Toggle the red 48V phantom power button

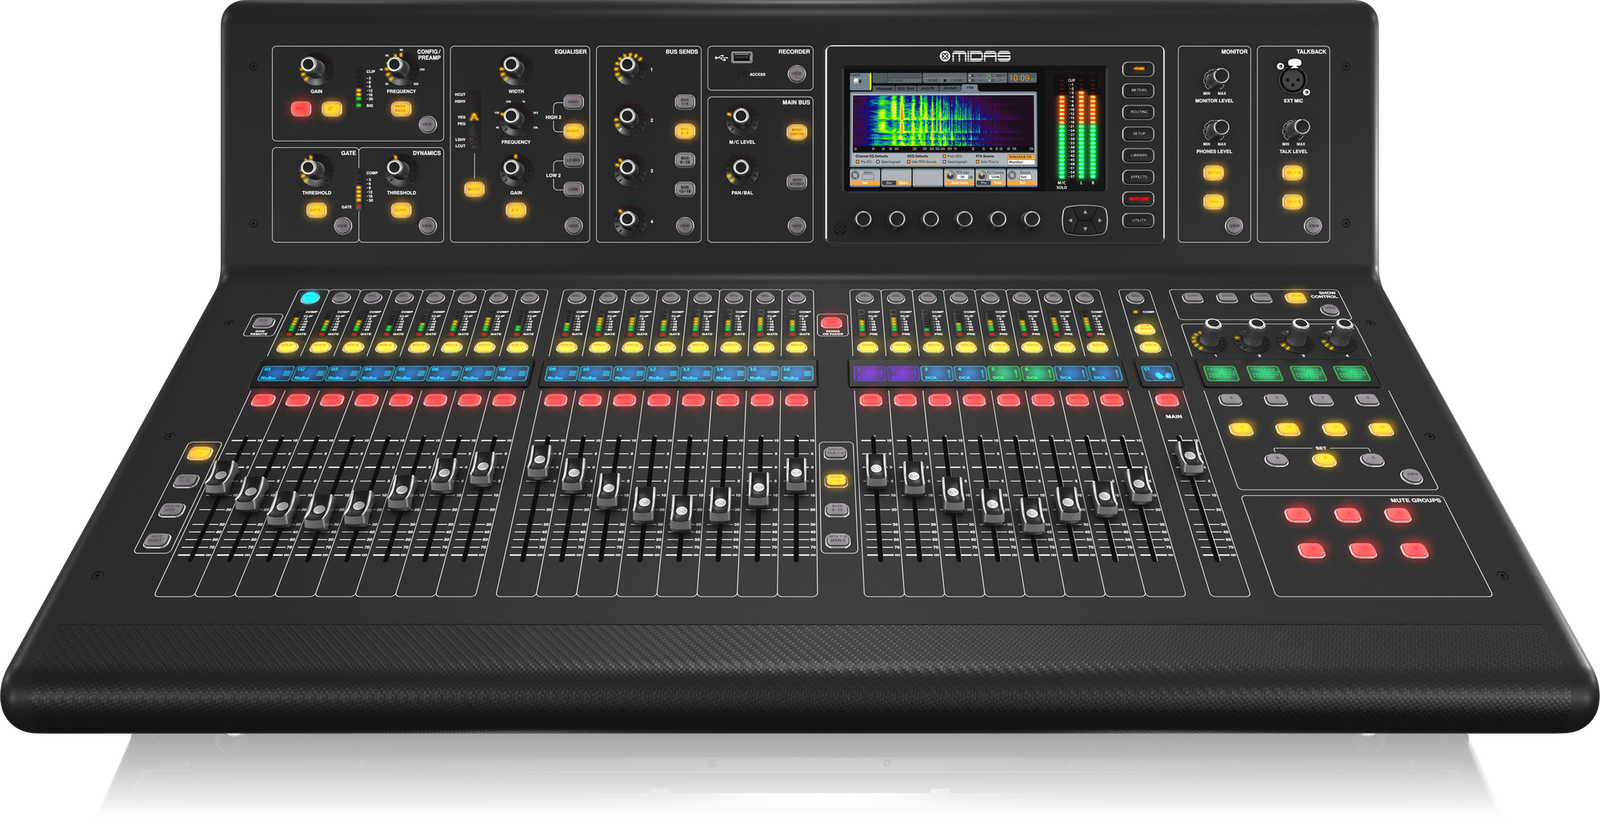point(301,109)
